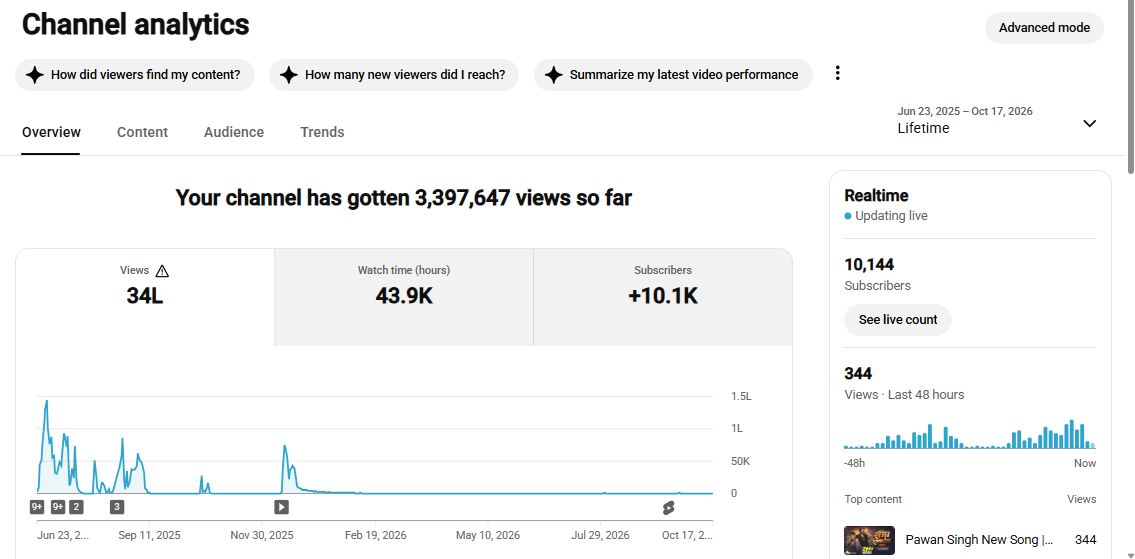This screenshot has width=1135, height=559.
Task: Ask 'How did viewers find my content?'
Action: tap(135, 75)
